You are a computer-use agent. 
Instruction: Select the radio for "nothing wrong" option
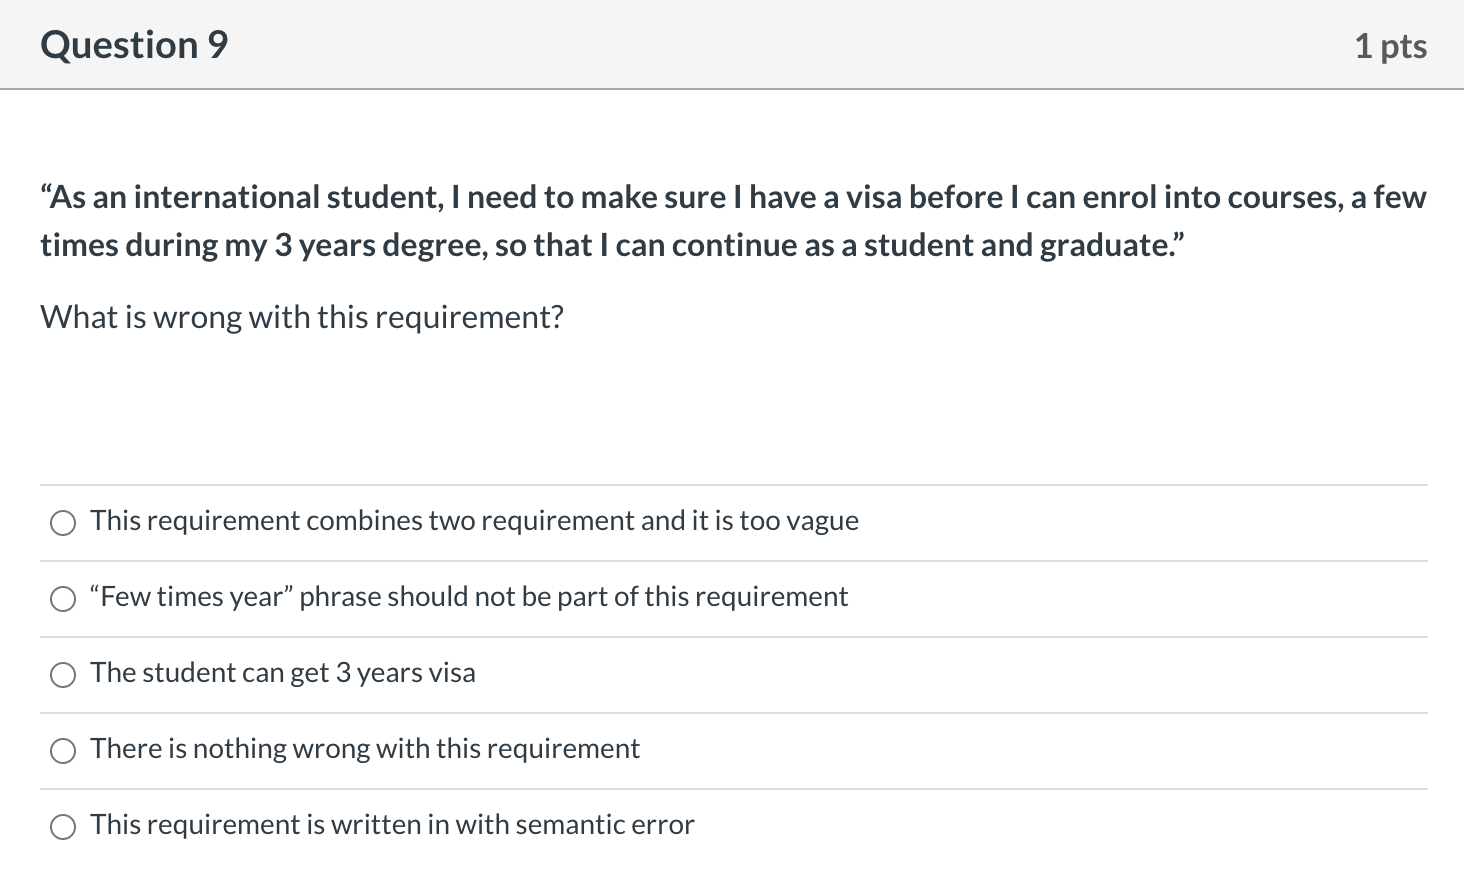click(63, 750)
